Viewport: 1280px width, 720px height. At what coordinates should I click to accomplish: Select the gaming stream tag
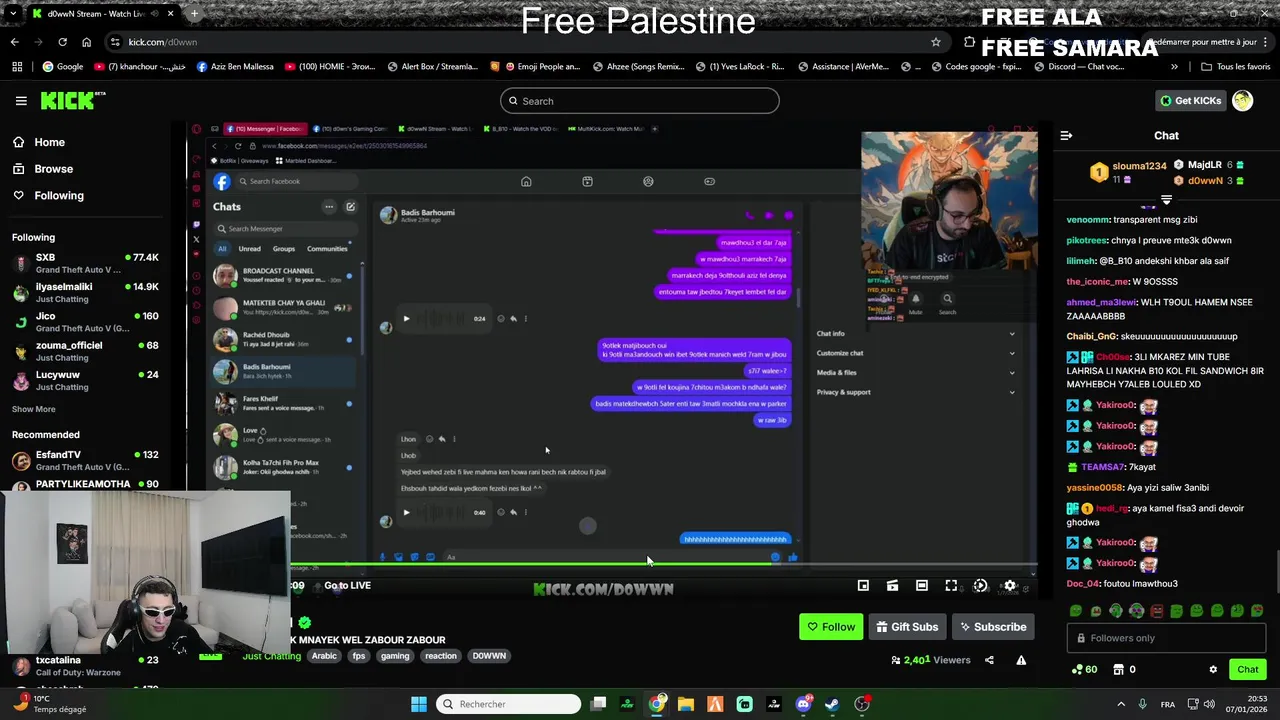click(395, 656)
